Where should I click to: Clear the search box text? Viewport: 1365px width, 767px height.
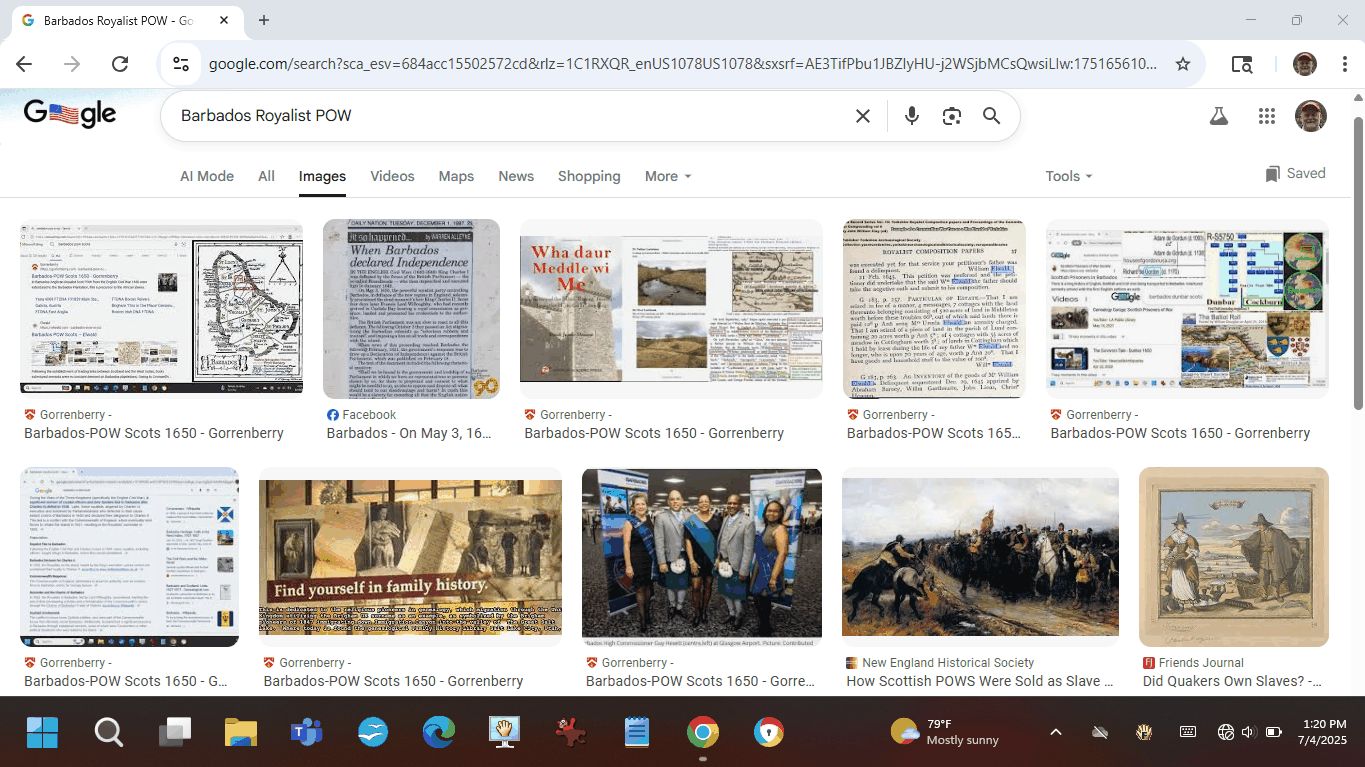pyautogui.click(x=862, y=116)
